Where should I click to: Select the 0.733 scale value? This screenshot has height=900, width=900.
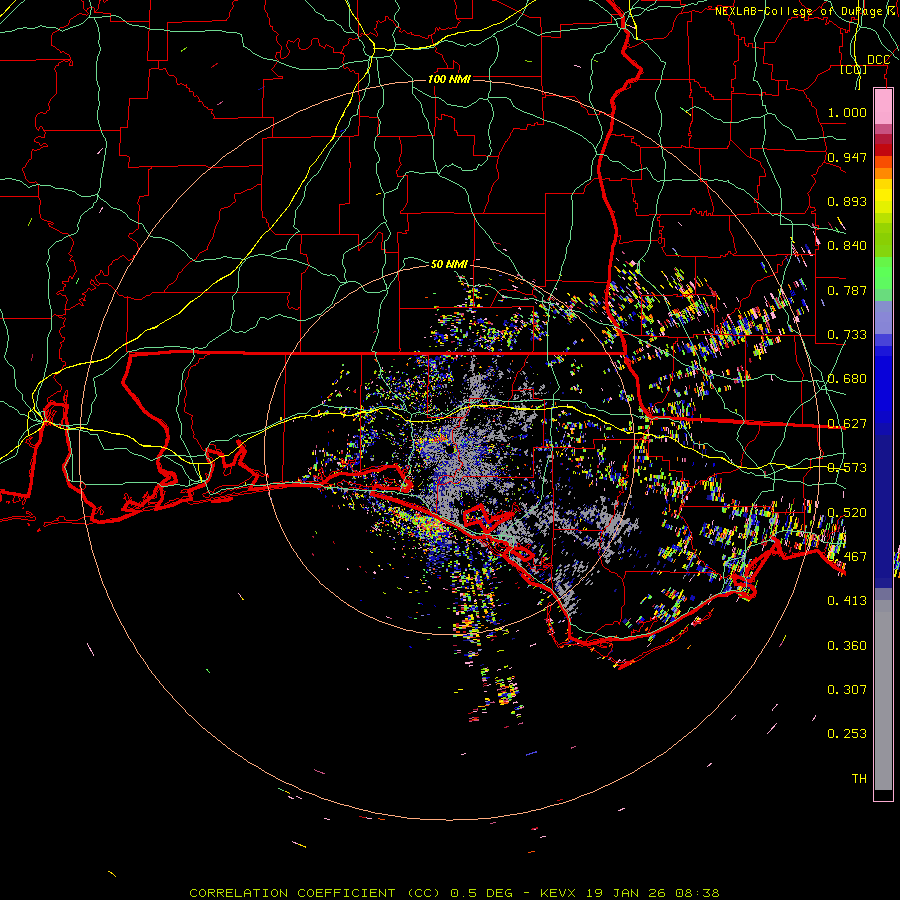click(x=847, y=335)
